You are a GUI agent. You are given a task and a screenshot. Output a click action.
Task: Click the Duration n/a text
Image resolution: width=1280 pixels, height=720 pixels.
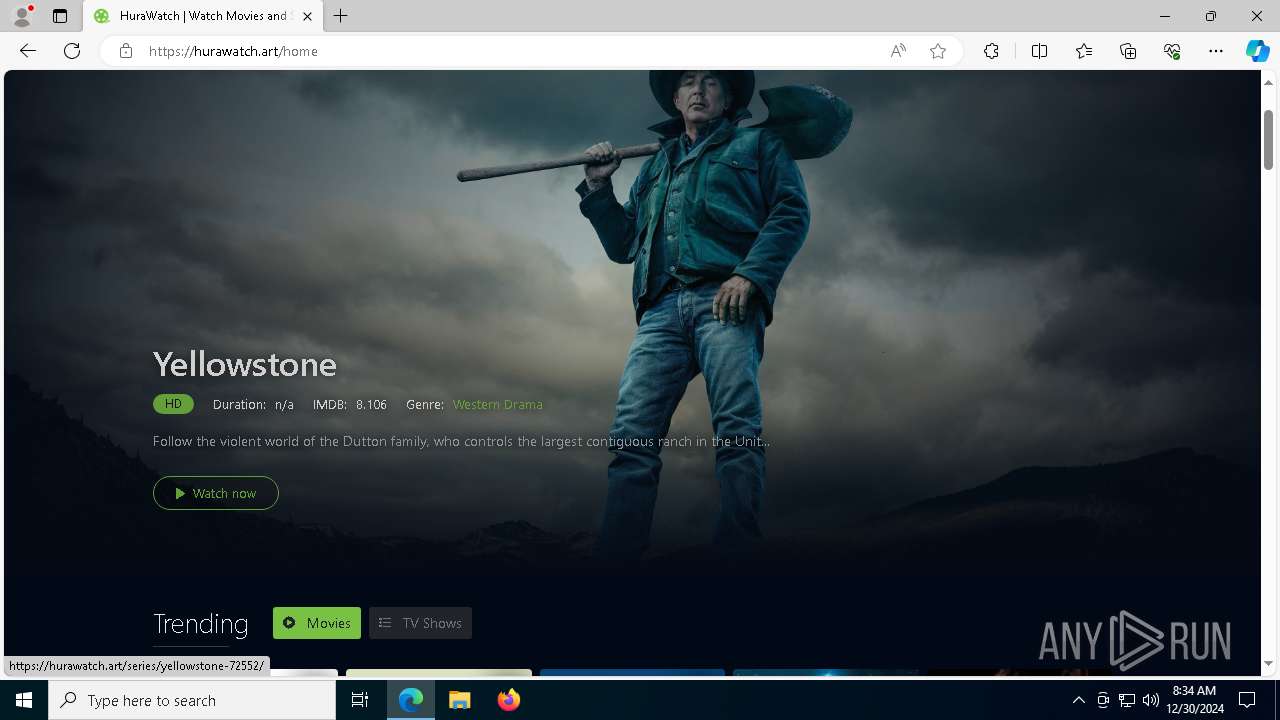tap(253, 404)
